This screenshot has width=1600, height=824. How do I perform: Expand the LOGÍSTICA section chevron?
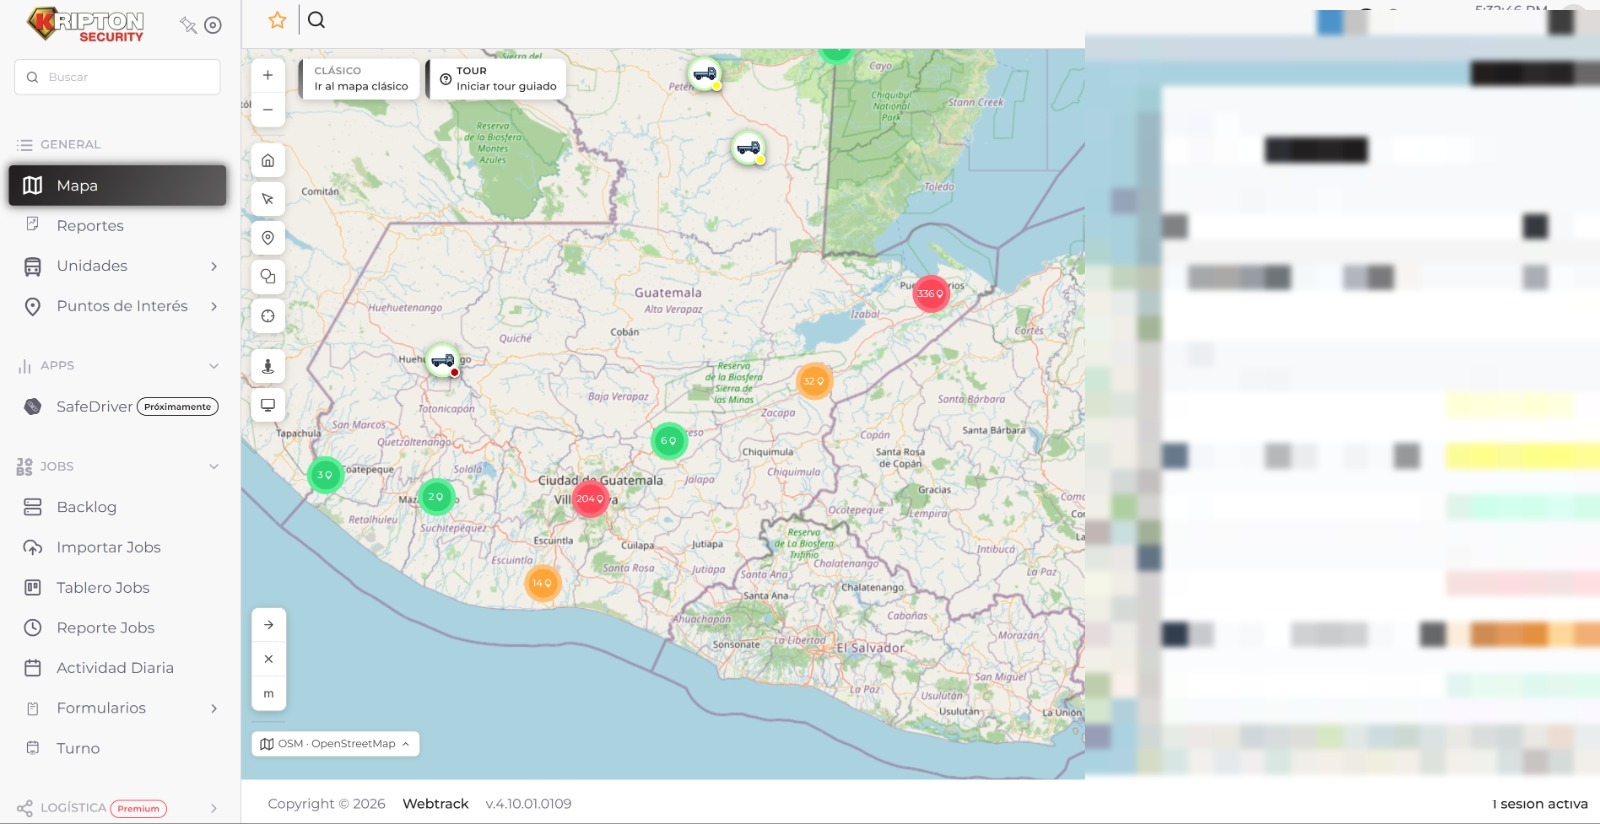(214, 809)
